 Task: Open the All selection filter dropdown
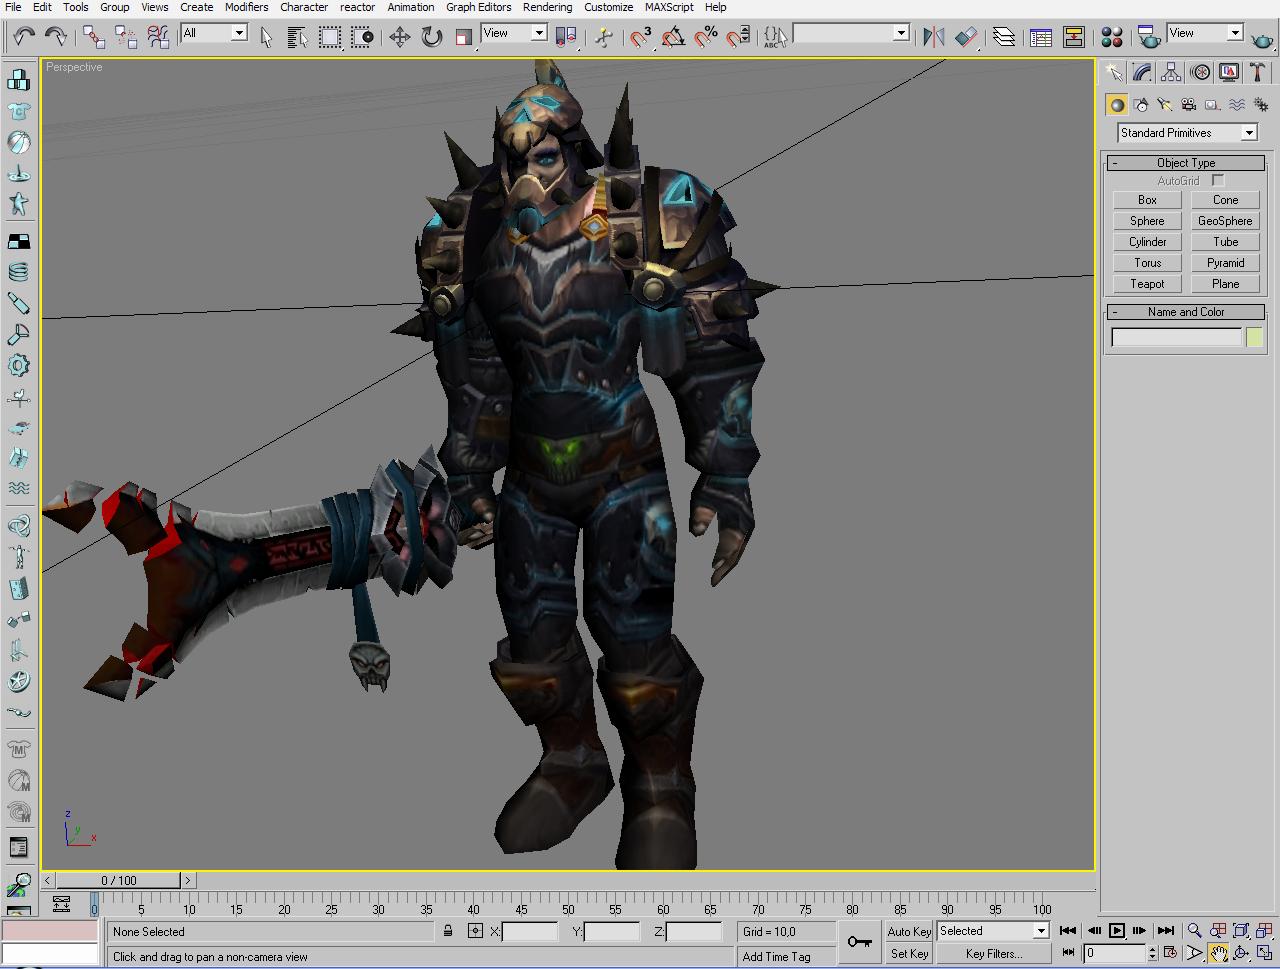[214, 33]
